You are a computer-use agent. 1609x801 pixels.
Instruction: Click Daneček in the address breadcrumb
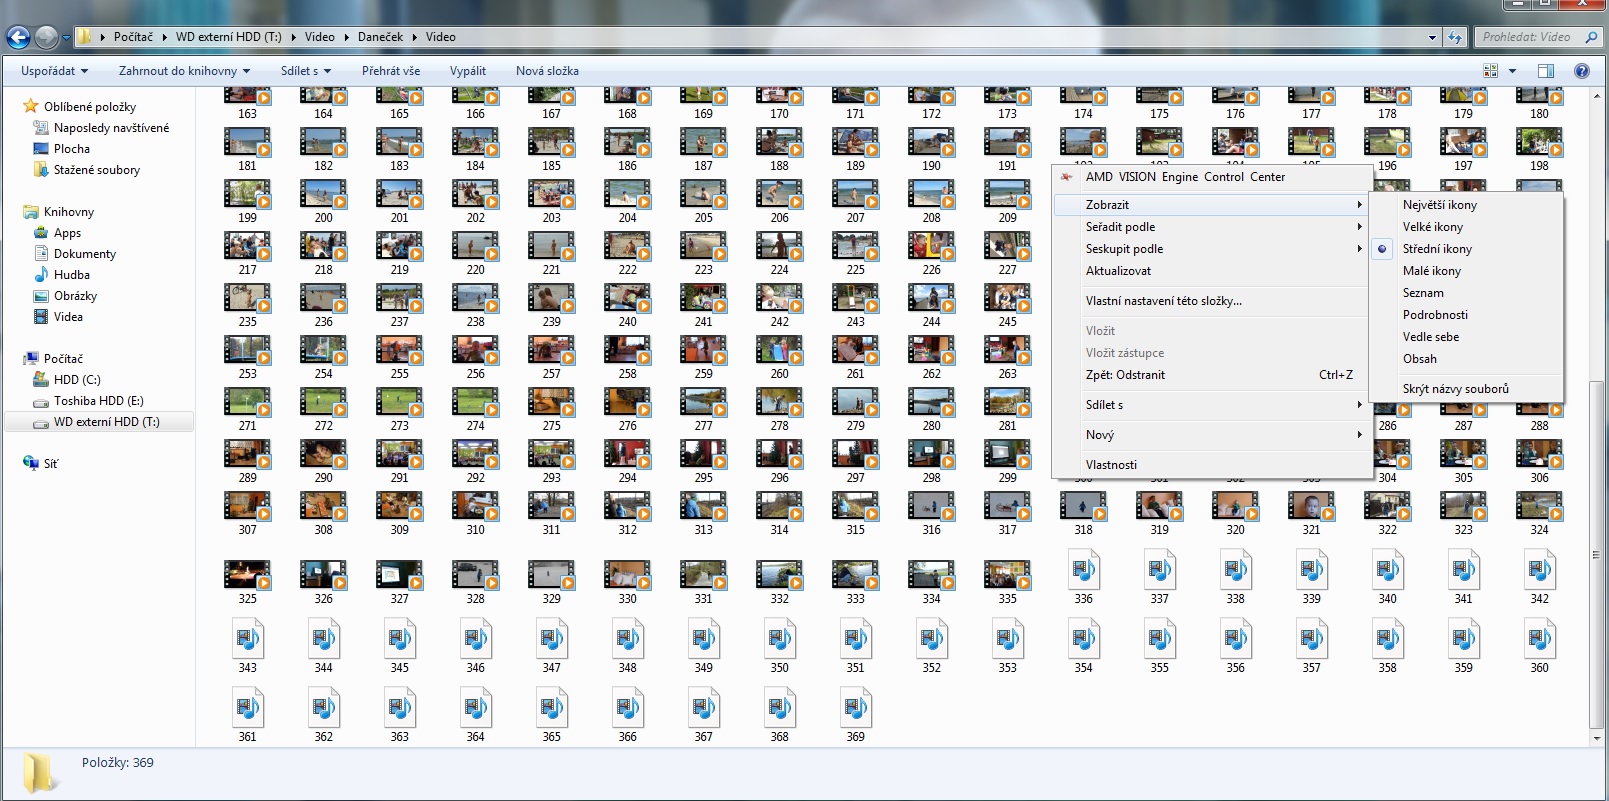(x=380, y=37)
